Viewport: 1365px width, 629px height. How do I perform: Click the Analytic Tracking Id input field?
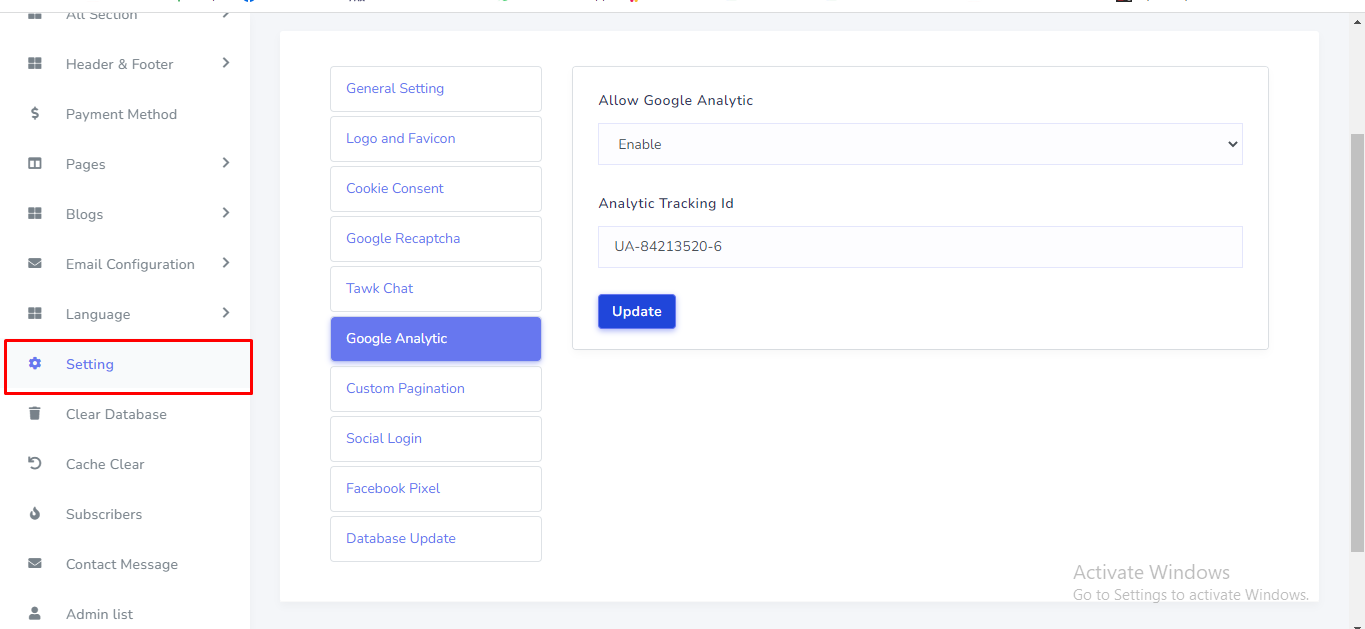[919, 247]
